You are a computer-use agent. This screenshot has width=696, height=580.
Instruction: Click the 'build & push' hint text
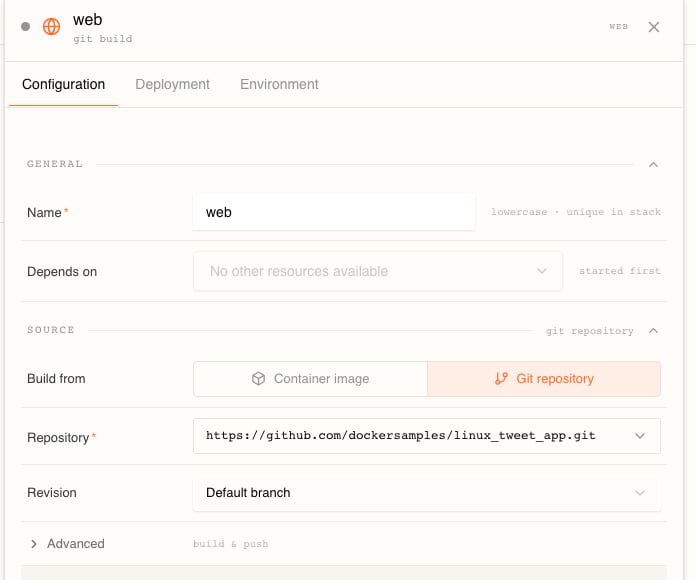point(230,544)
